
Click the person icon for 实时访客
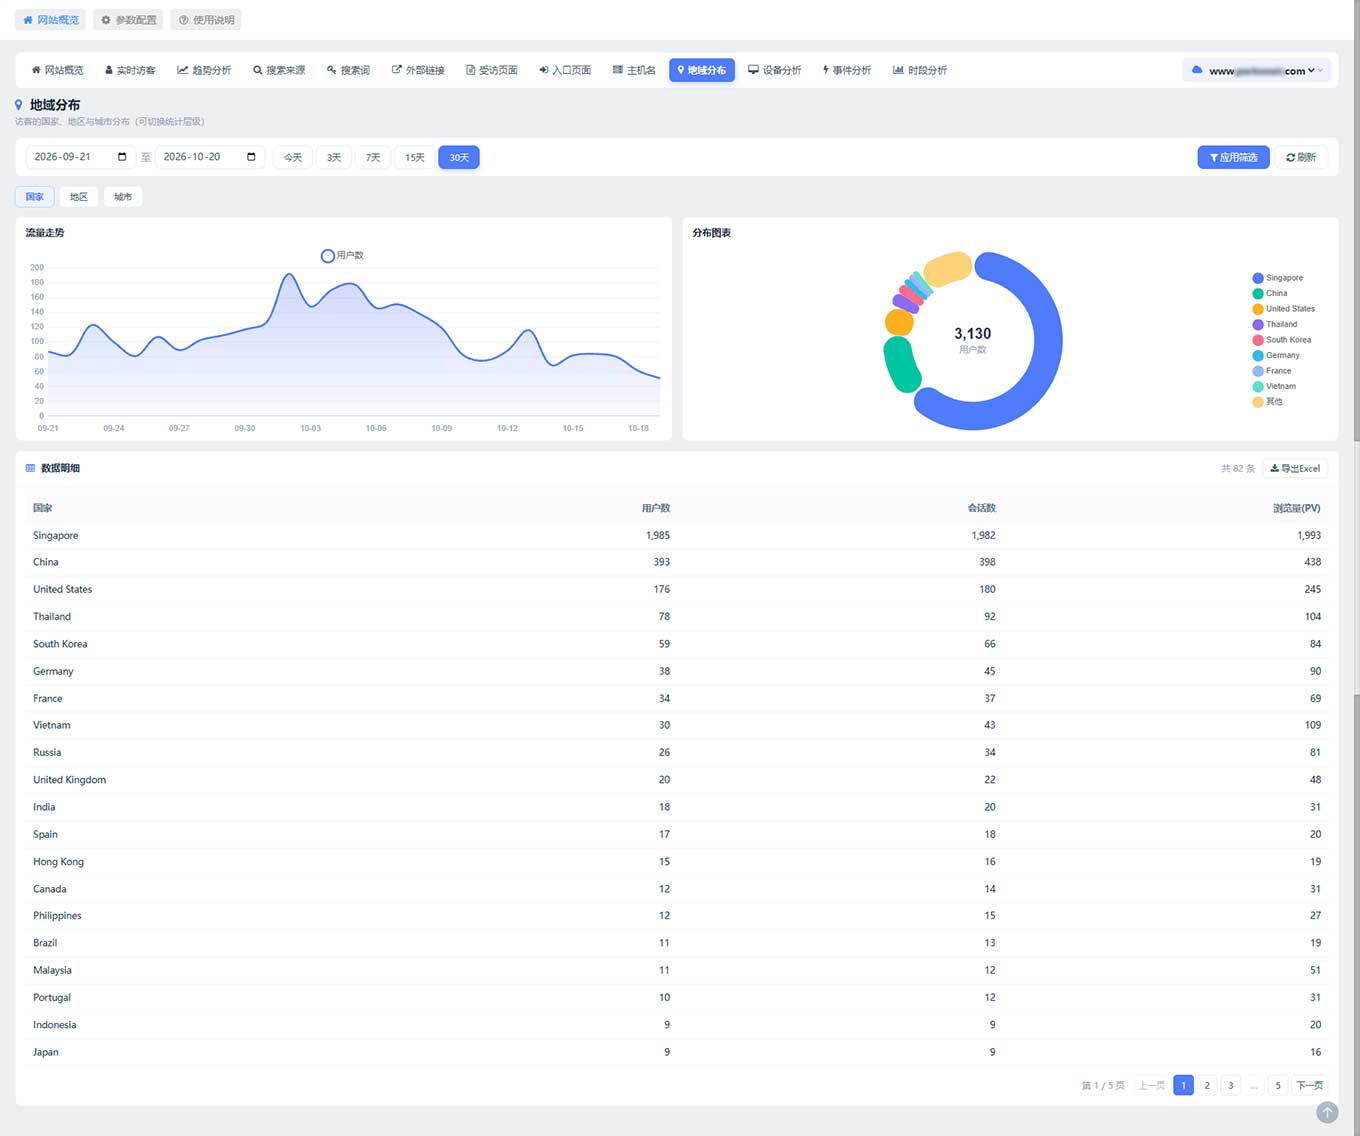tap(109, 70)
